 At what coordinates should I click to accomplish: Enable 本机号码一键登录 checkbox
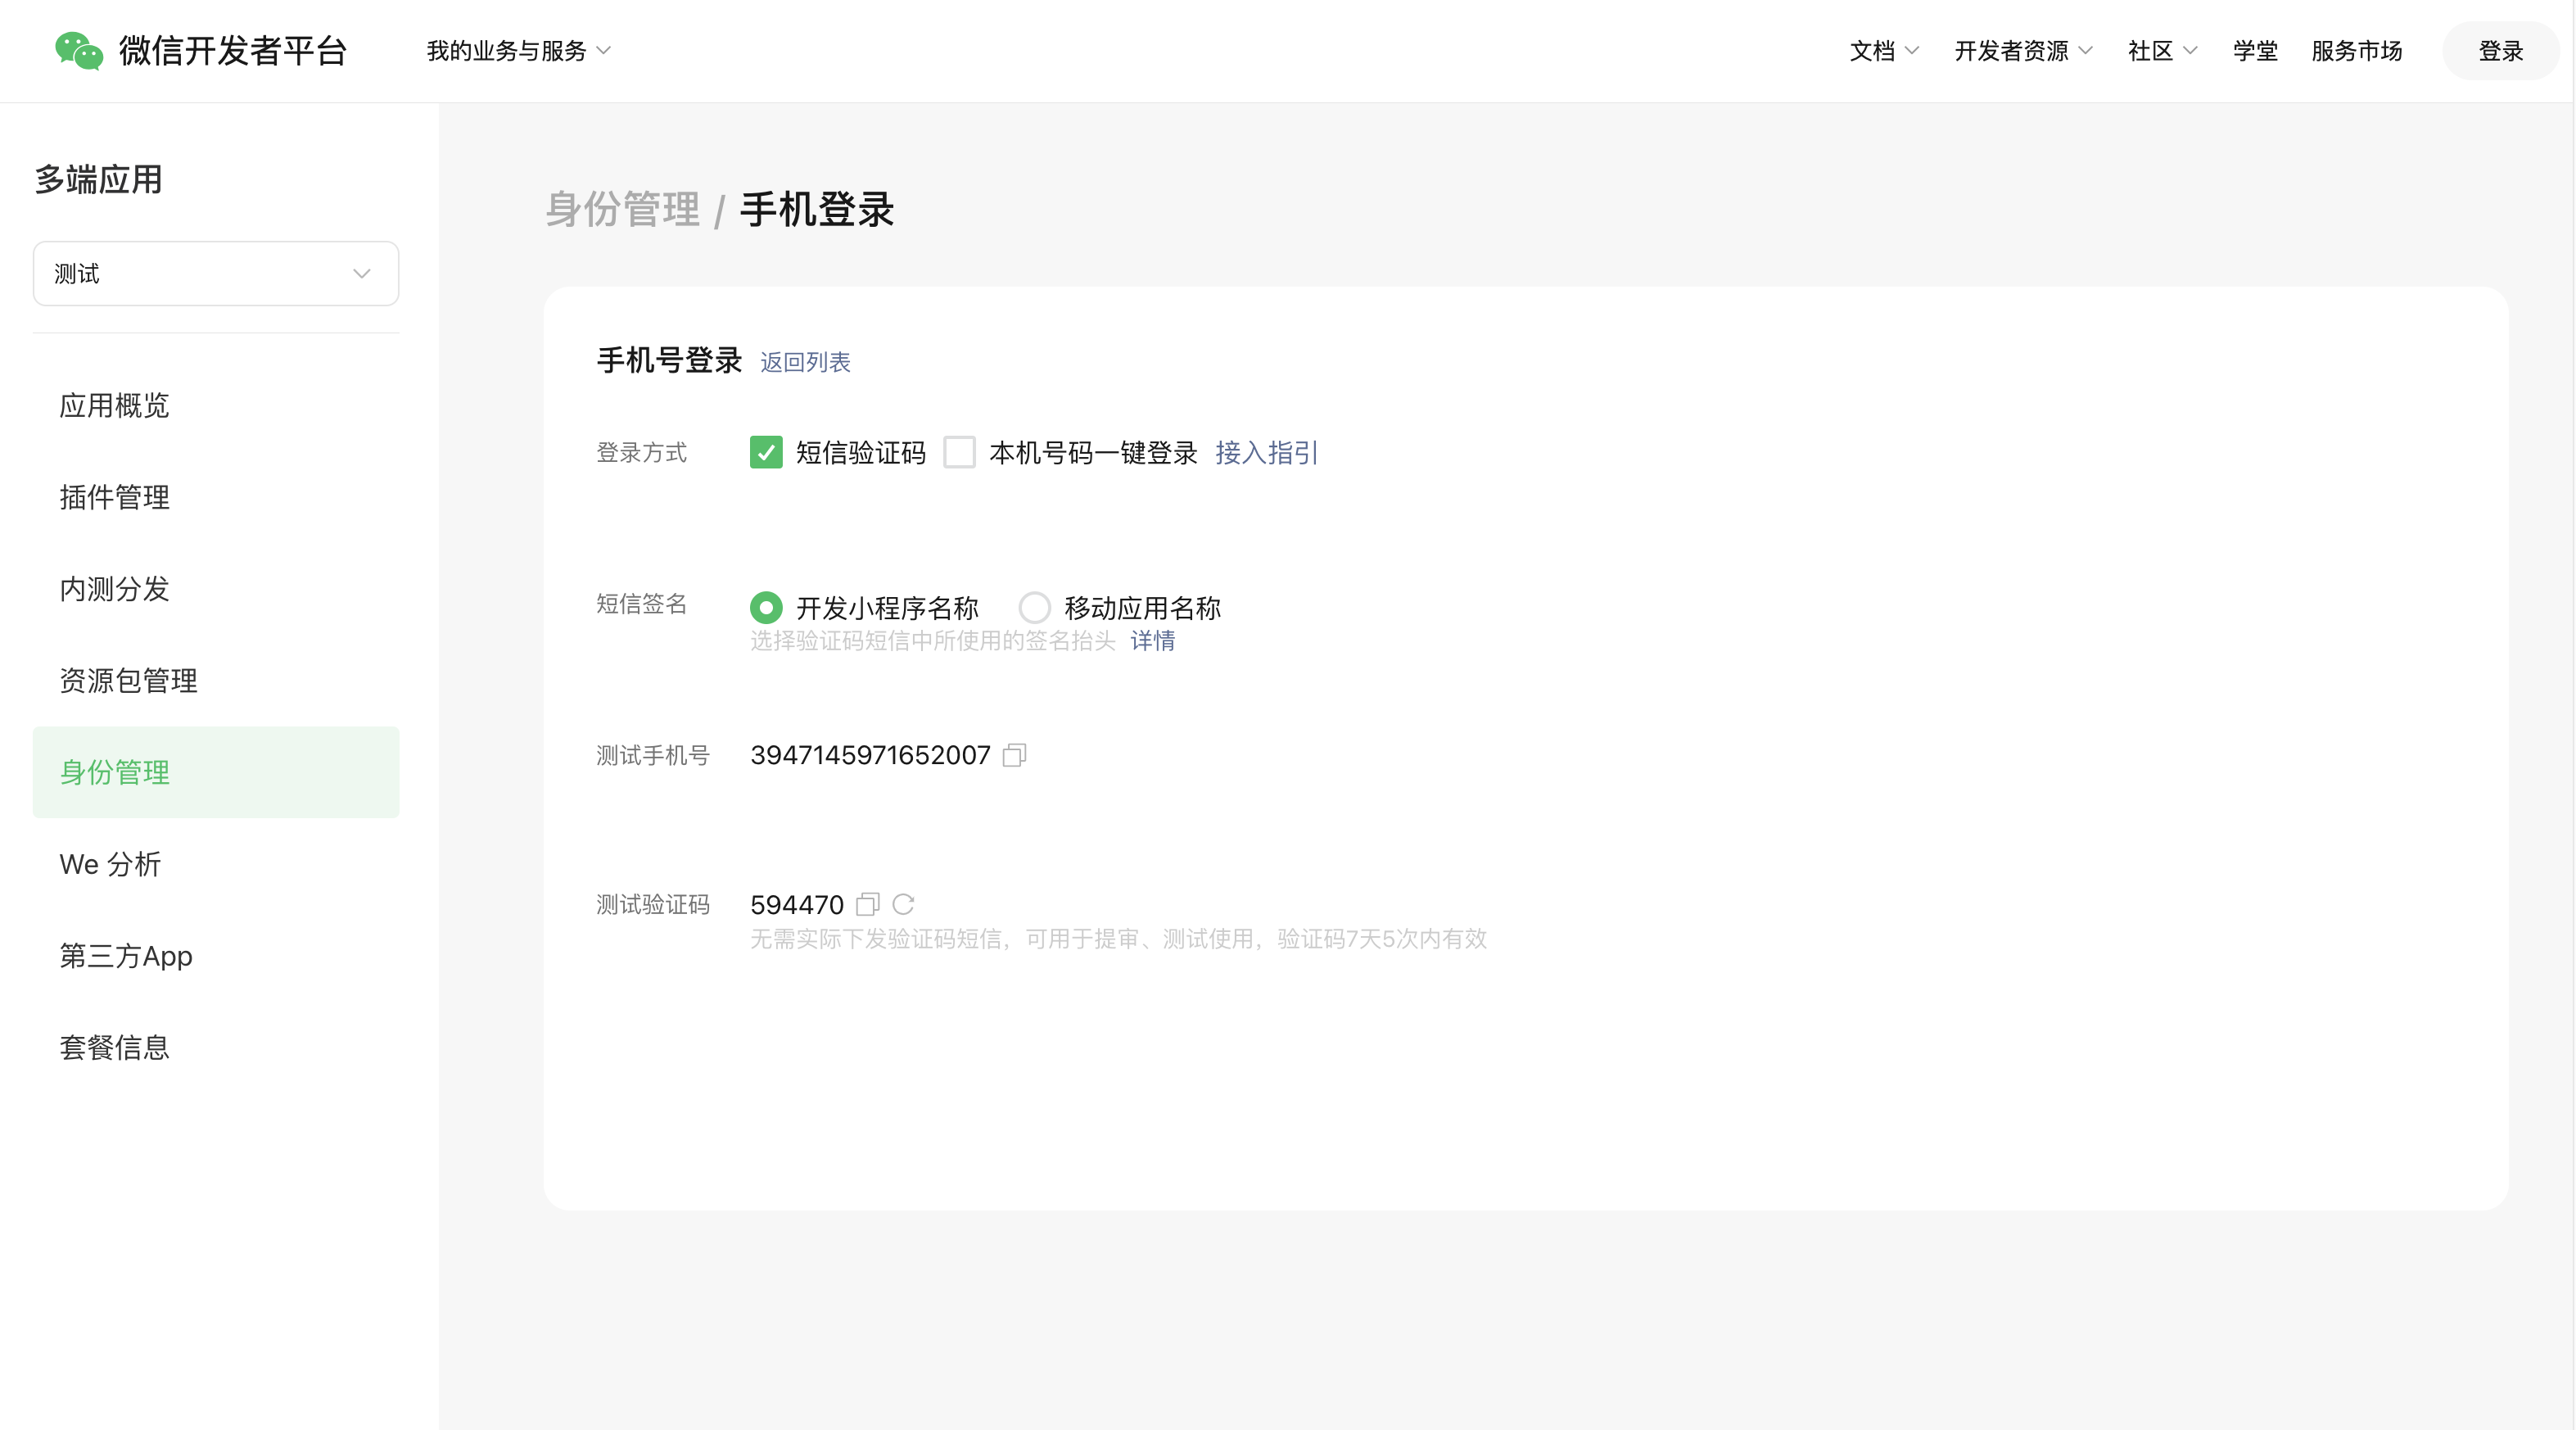point(959,452)
